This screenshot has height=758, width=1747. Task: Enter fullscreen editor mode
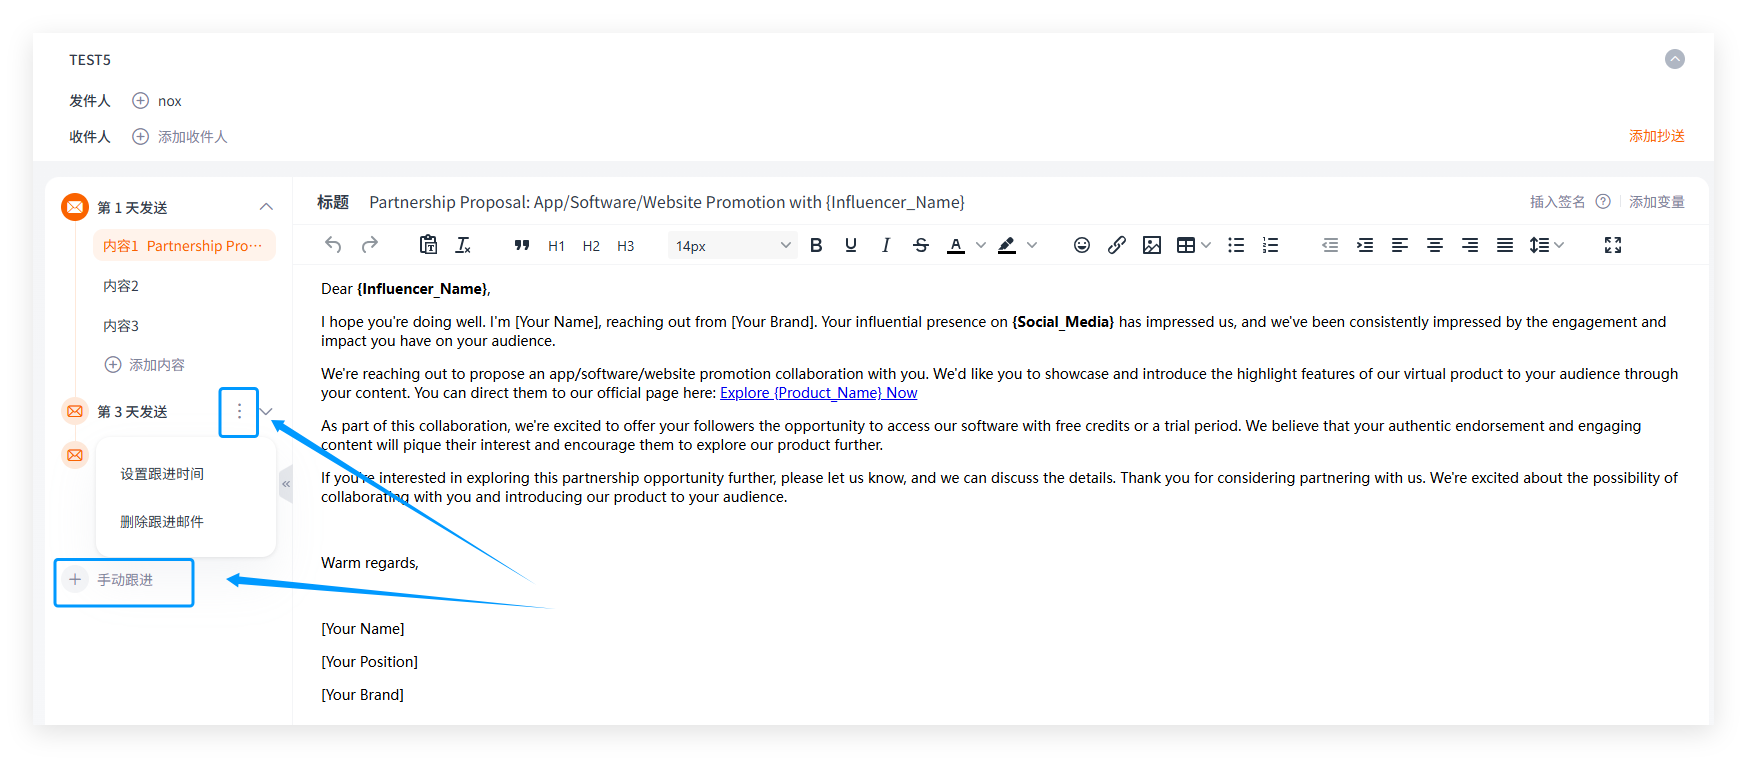coord(1612,245)
